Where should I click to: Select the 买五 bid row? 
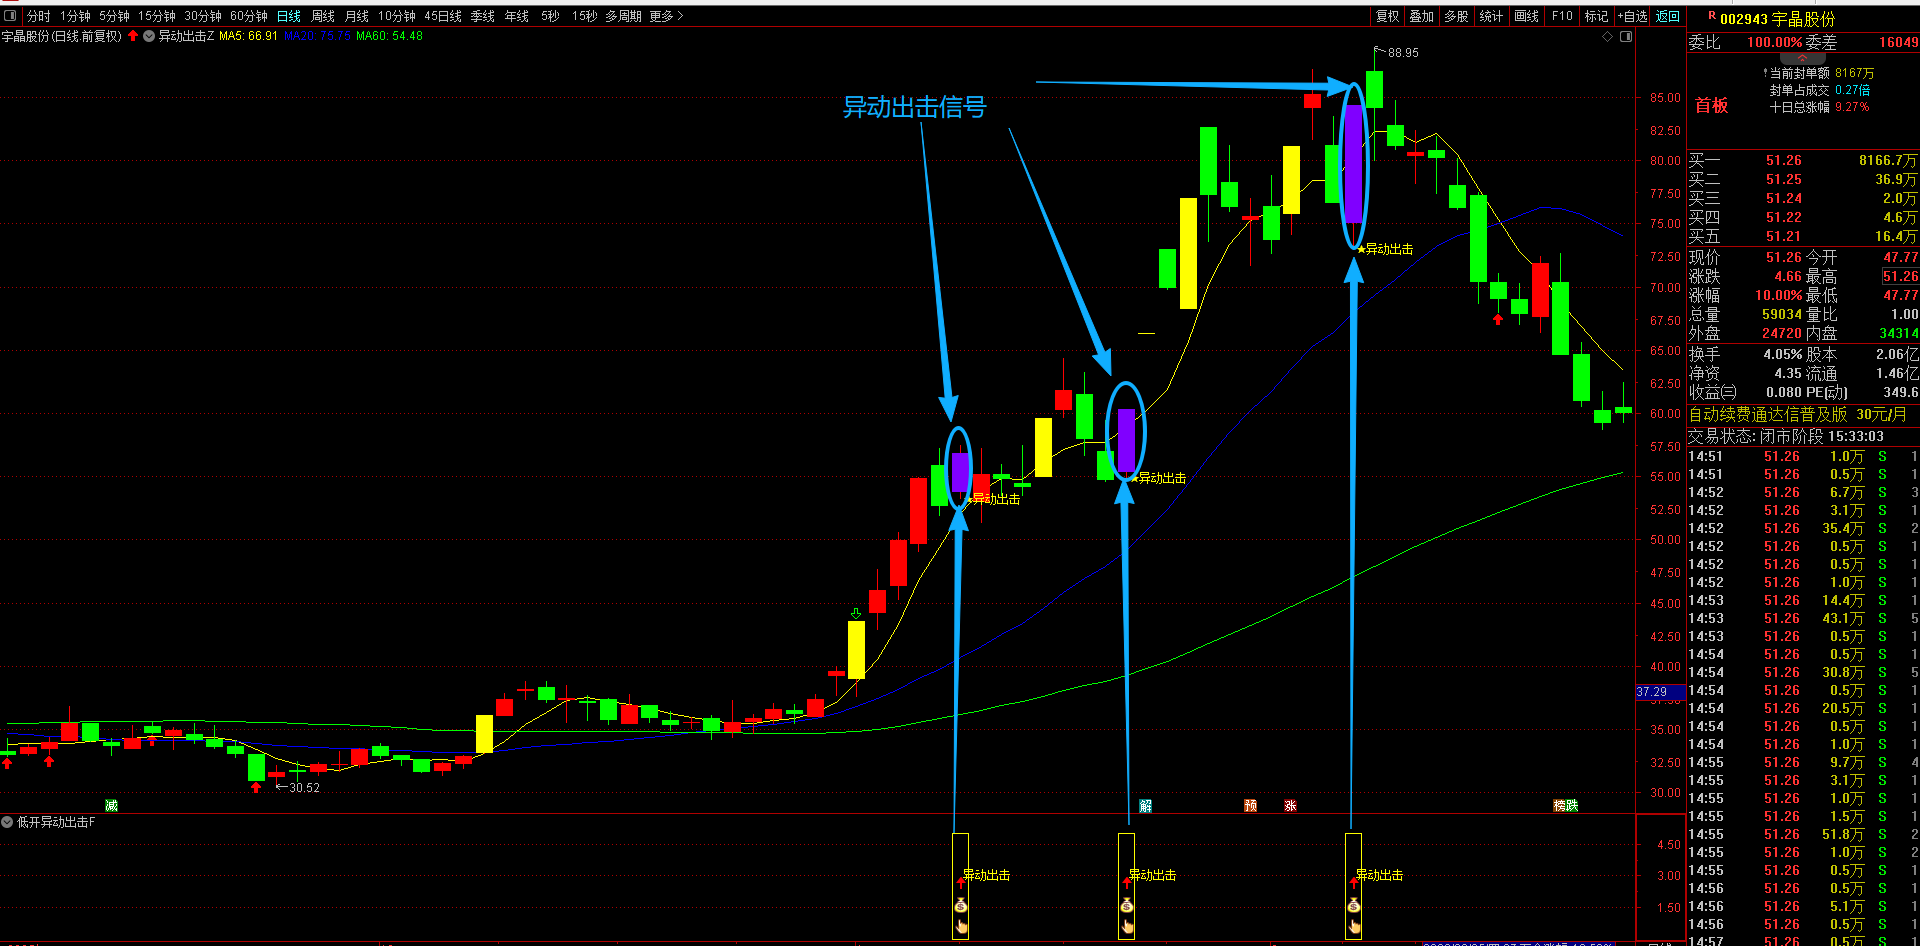(x=1803, y=236)
